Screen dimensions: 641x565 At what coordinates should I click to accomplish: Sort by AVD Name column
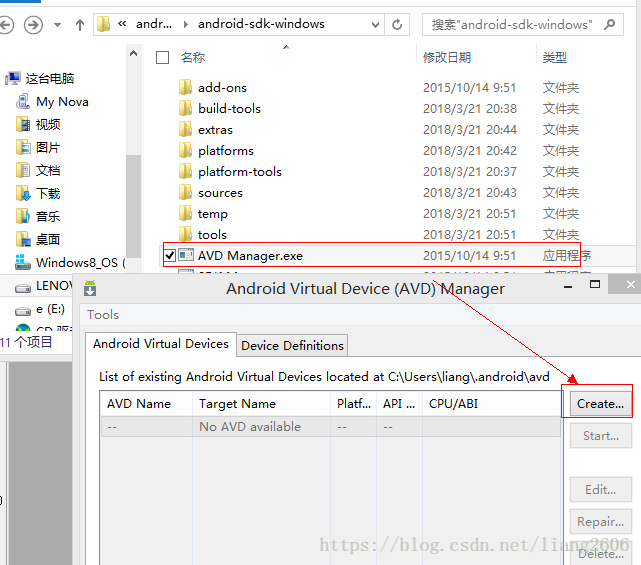[146, 404]
